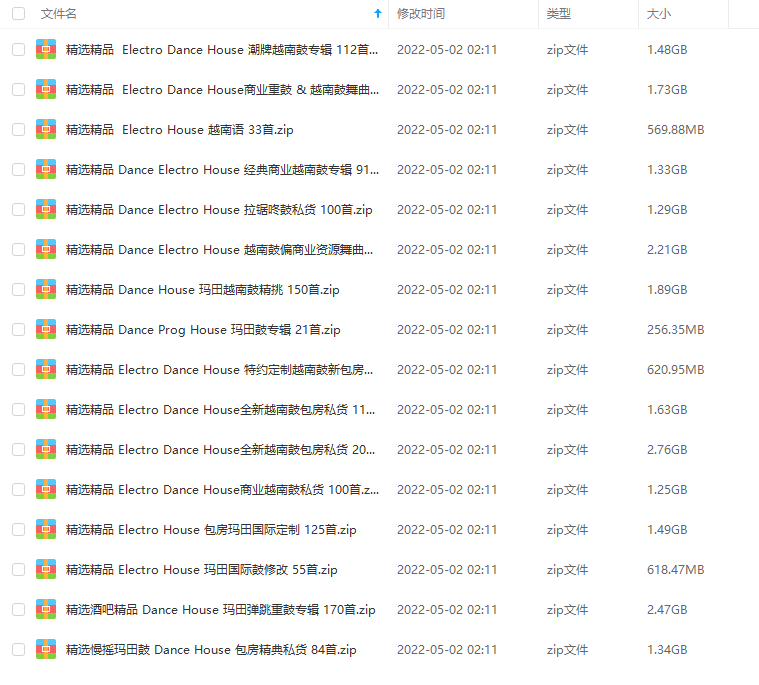Open file 精选精品 Electro House 越南语 33首.zip
The height and width of the screenshot is (685, 759).
179,129
